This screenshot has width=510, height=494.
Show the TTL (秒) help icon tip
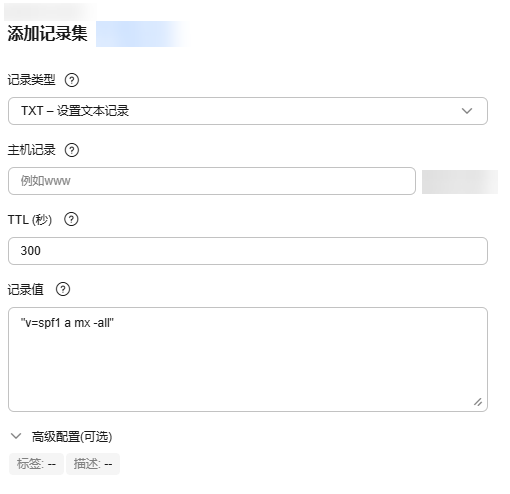coord(71,220)
